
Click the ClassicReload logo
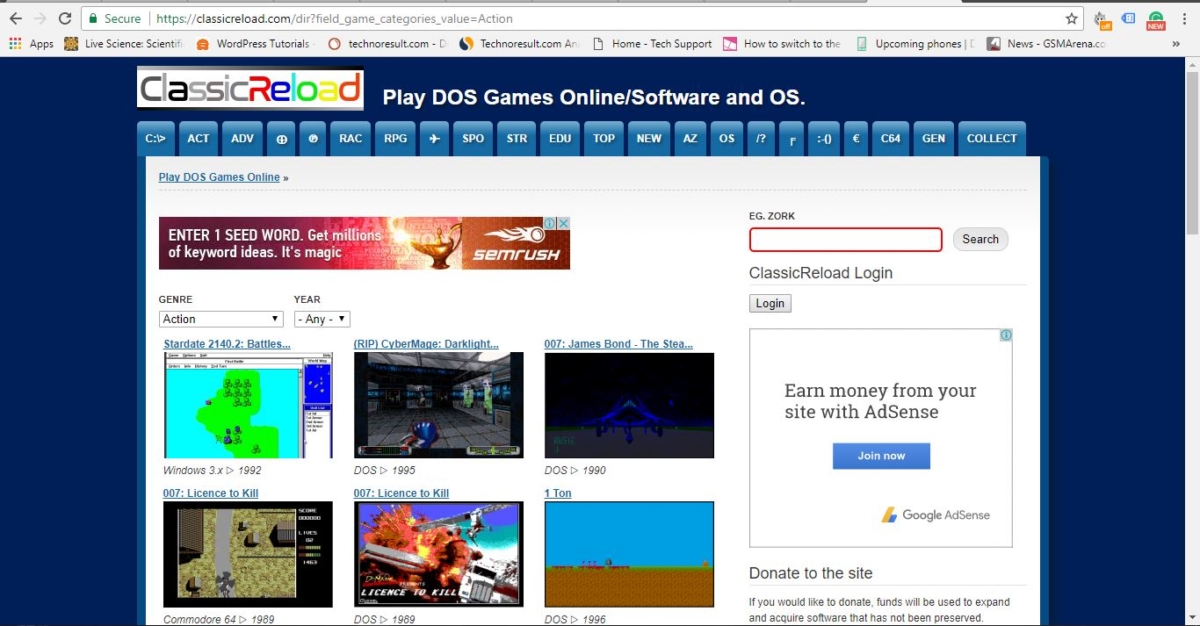coord(249,89)
